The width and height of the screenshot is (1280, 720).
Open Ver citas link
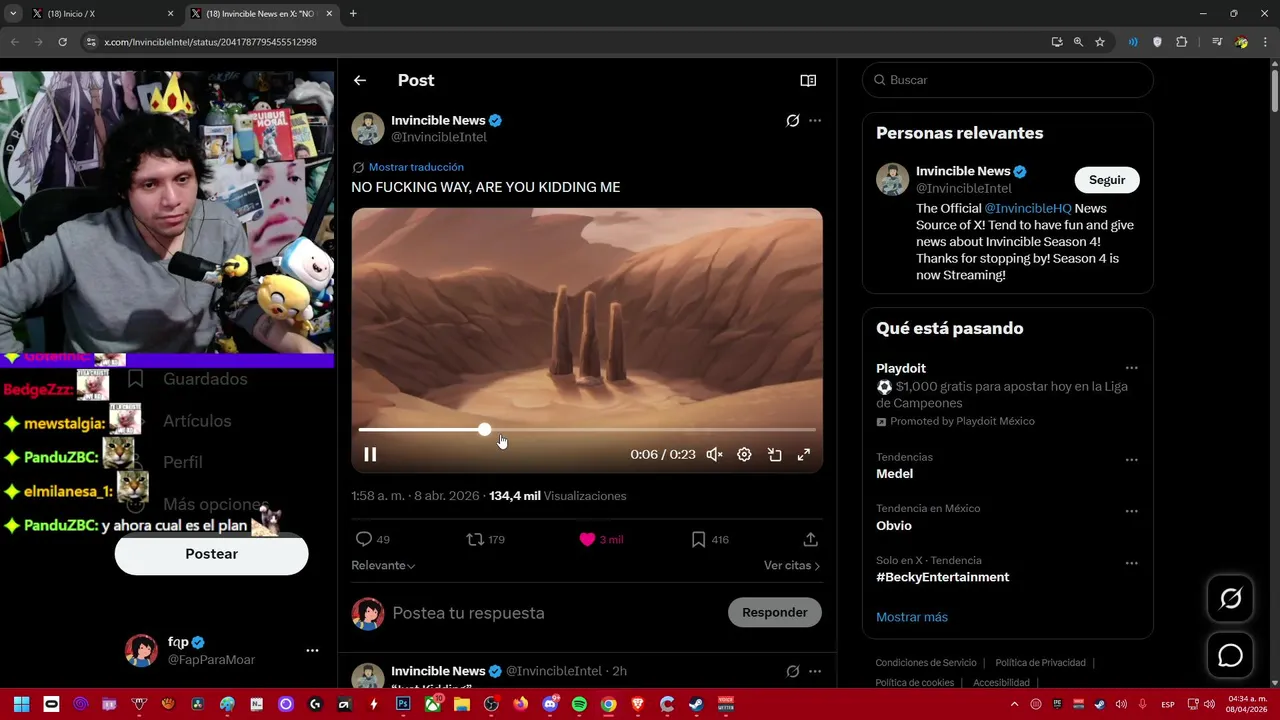(x=792, y=565)
